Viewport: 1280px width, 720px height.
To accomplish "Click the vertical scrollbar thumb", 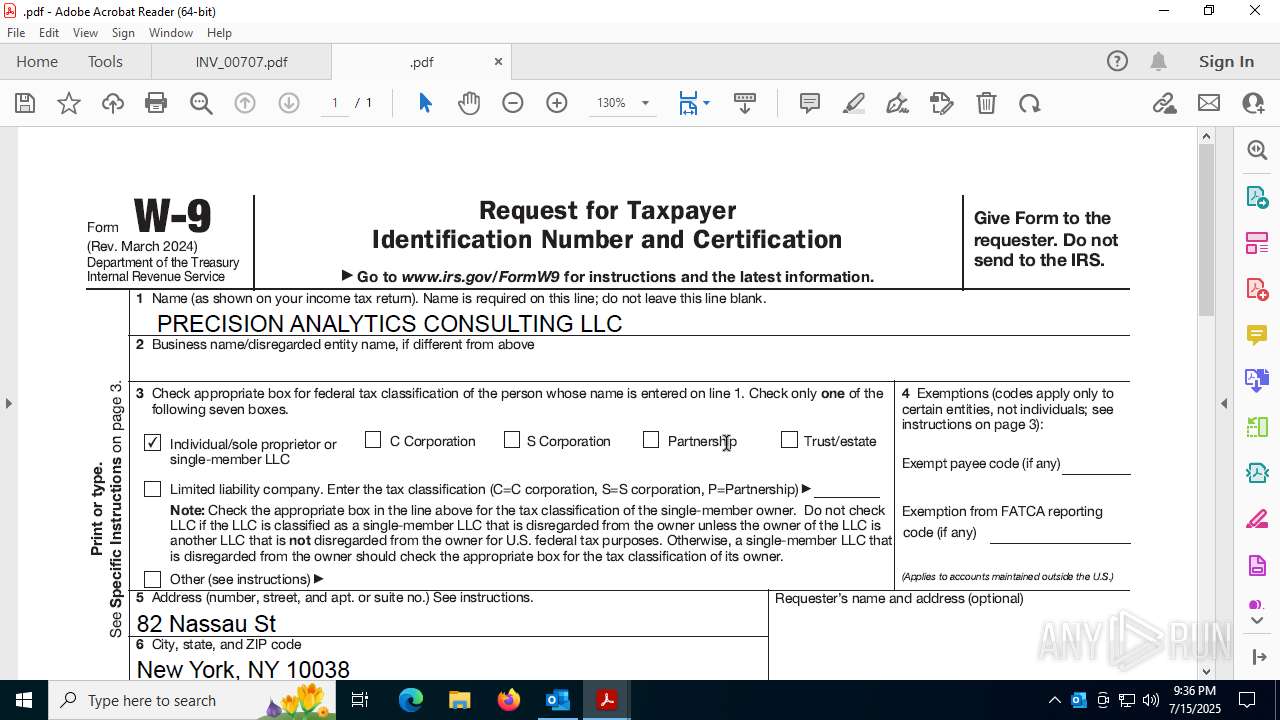I will tap(1206, 230).
